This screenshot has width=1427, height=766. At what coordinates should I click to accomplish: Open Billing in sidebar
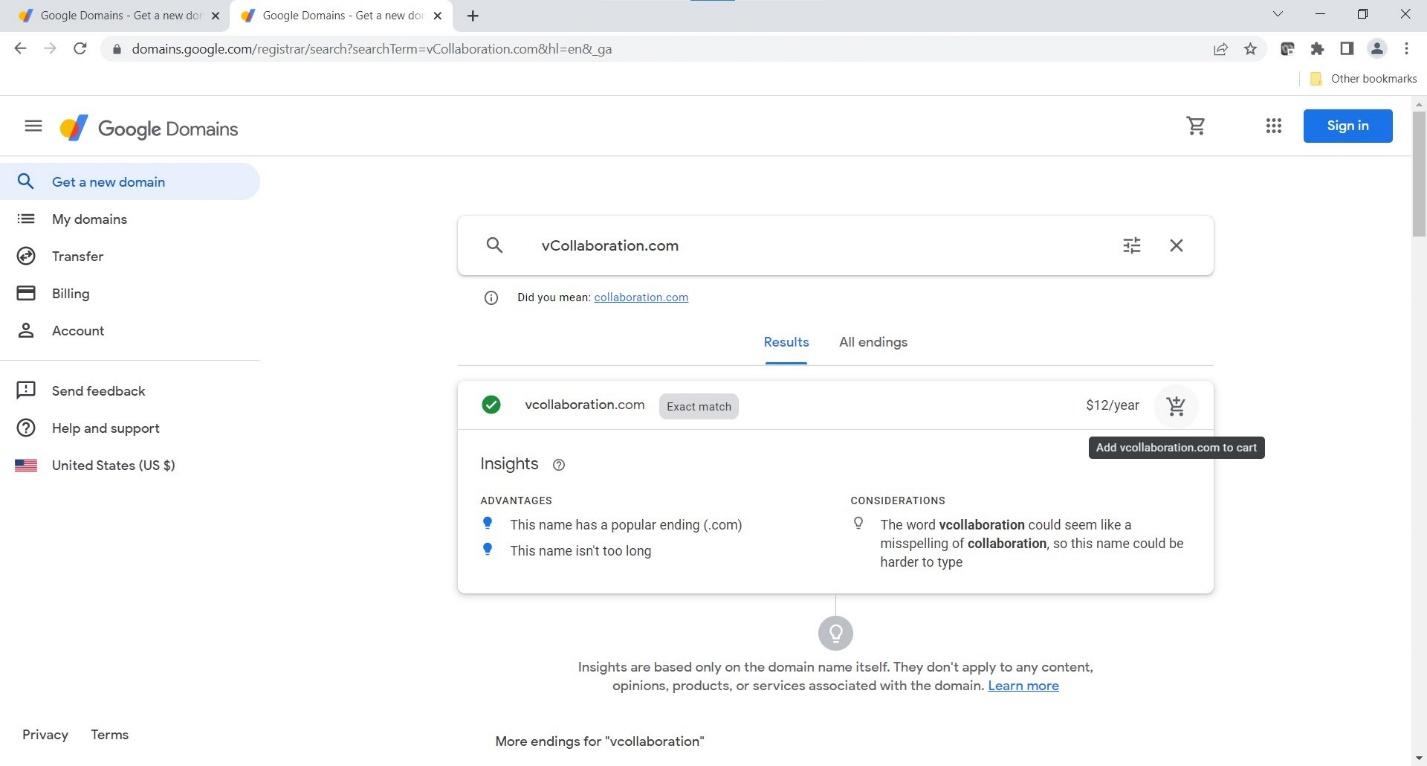[130, 293]
